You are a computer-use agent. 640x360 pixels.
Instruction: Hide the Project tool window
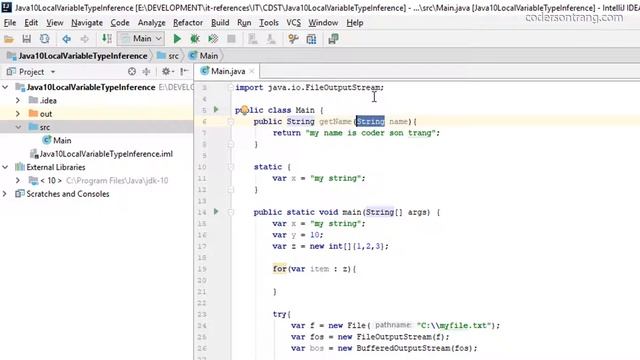coord(184,72)
